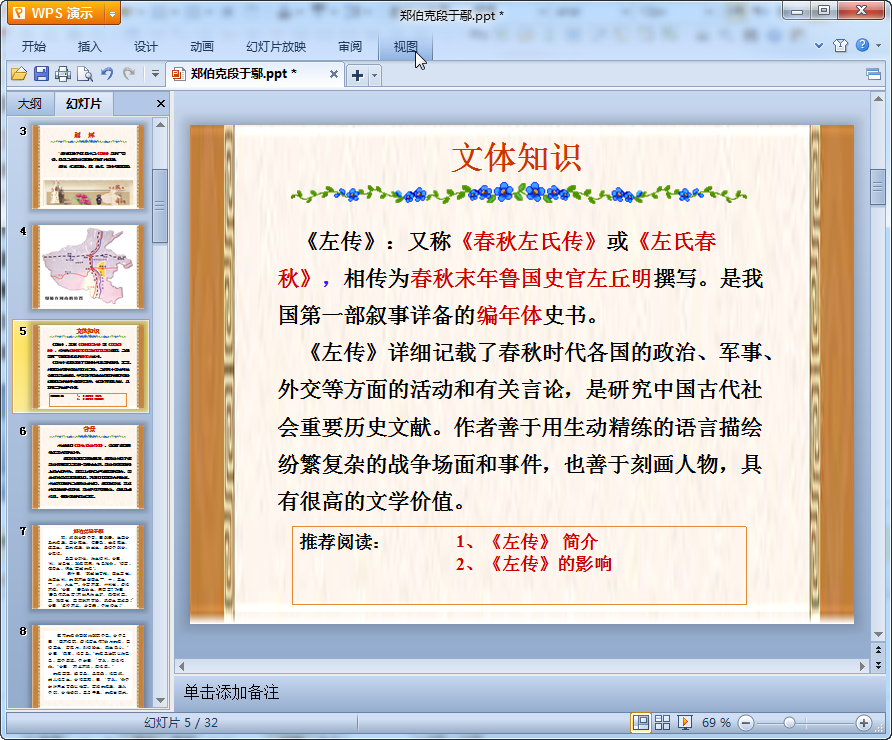Click editor vertical scroll up arrow
The image size is (892, 740).
(878, 99)
